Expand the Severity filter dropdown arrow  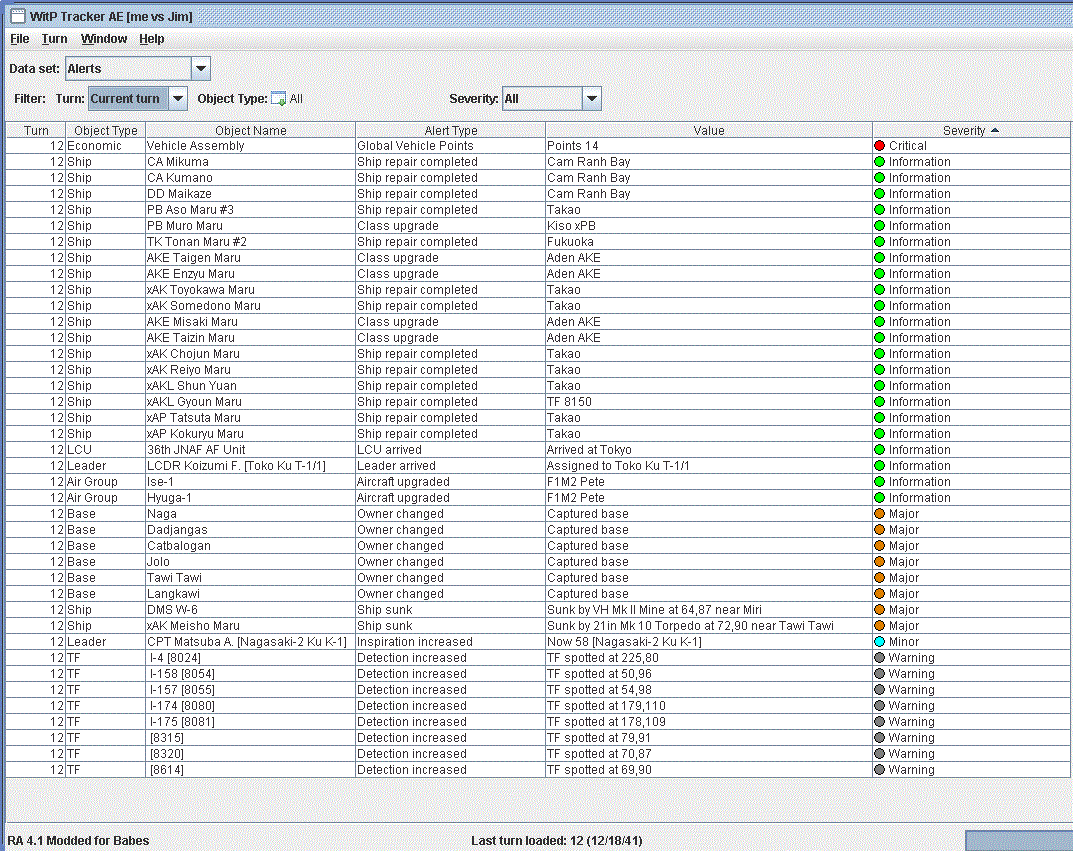[592, 99]
